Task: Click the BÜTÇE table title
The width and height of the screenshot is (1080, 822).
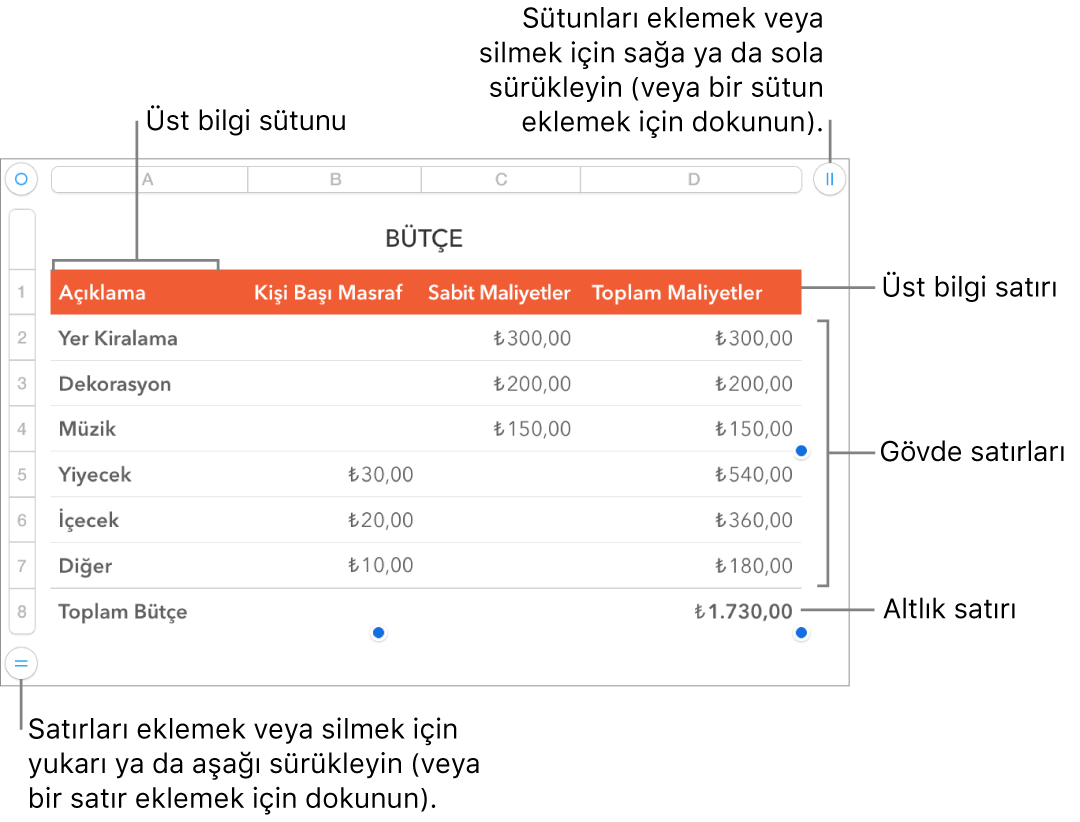Action: click(x=426, y=238)
